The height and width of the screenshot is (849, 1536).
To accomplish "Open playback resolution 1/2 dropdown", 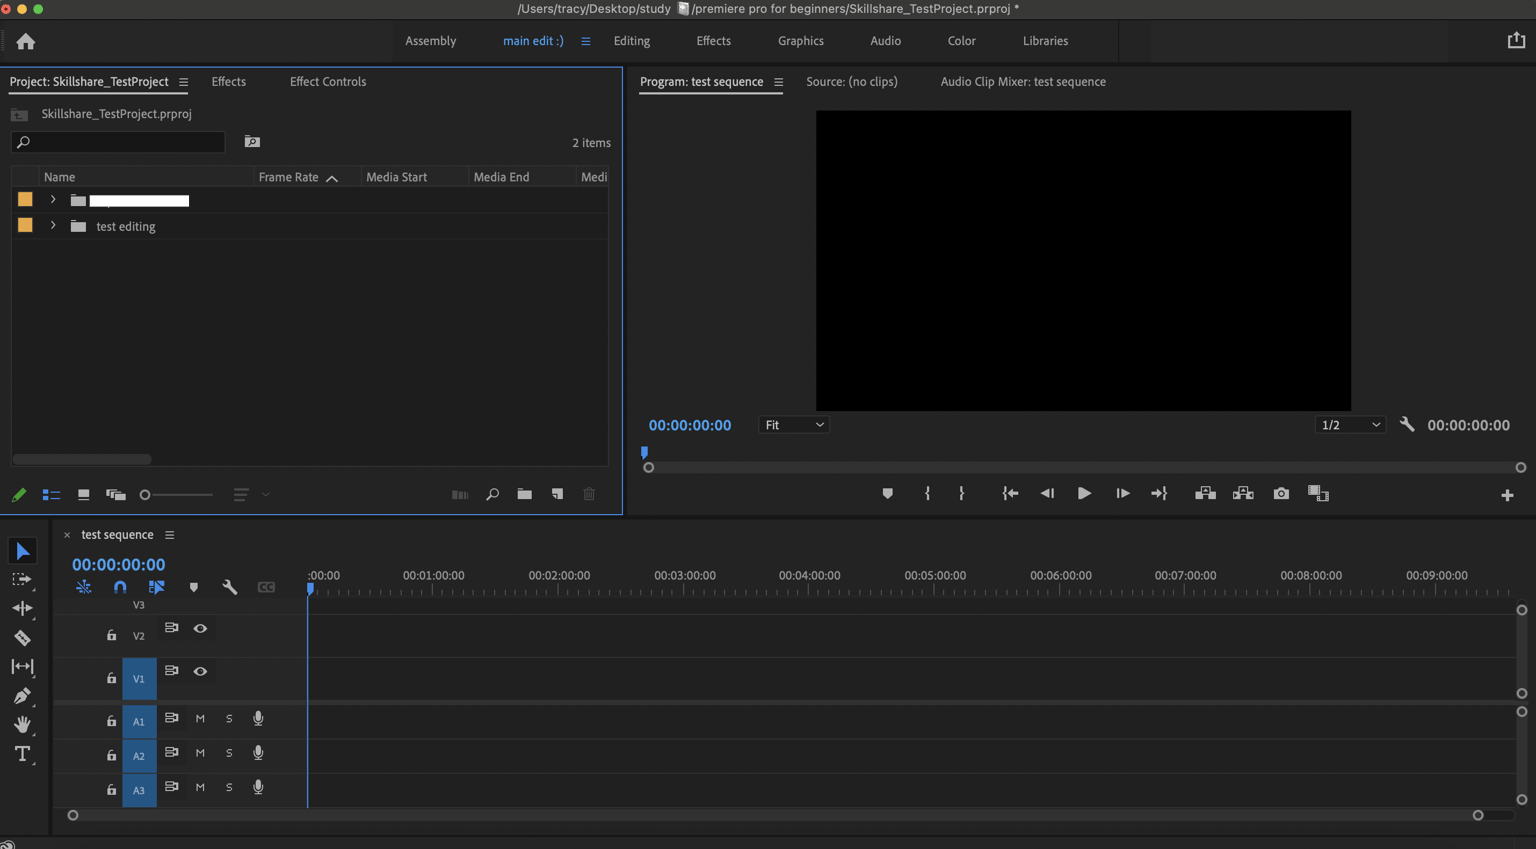I will pos(1350,425).
